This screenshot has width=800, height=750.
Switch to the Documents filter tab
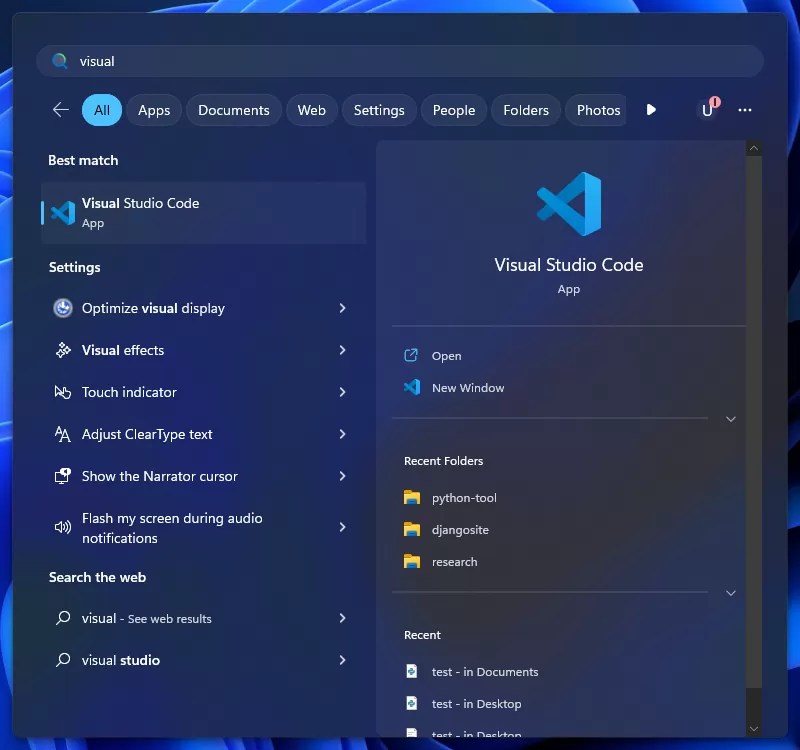233,110
